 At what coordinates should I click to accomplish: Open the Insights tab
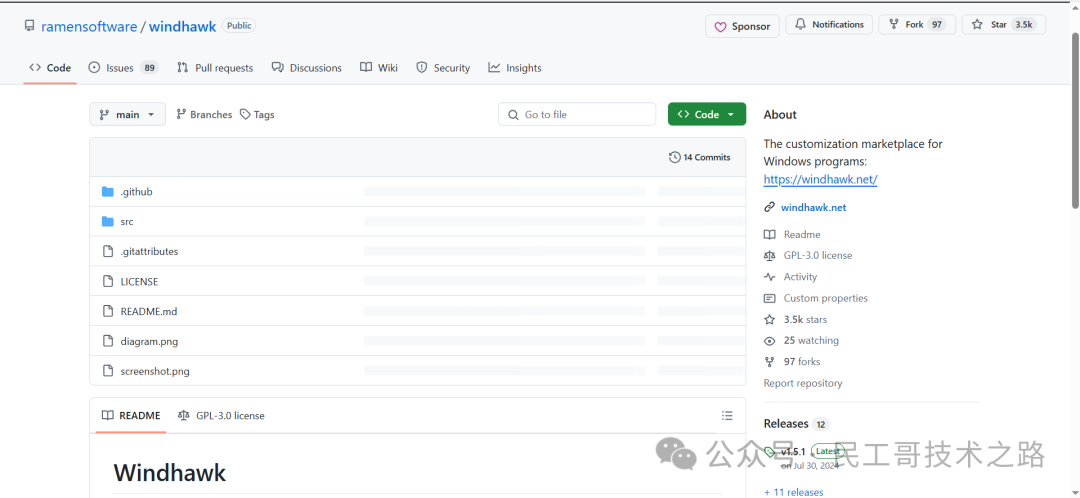pyautogui.click(x=515, y=68)
